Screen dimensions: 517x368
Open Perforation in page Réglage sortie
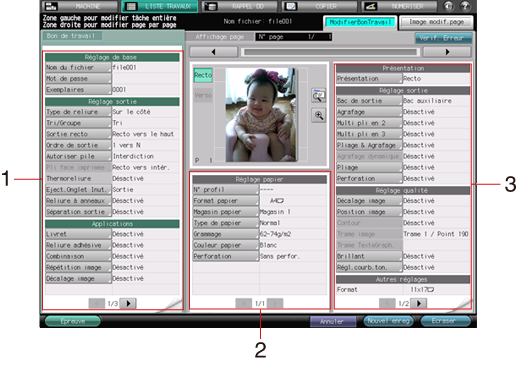point(369,179)
